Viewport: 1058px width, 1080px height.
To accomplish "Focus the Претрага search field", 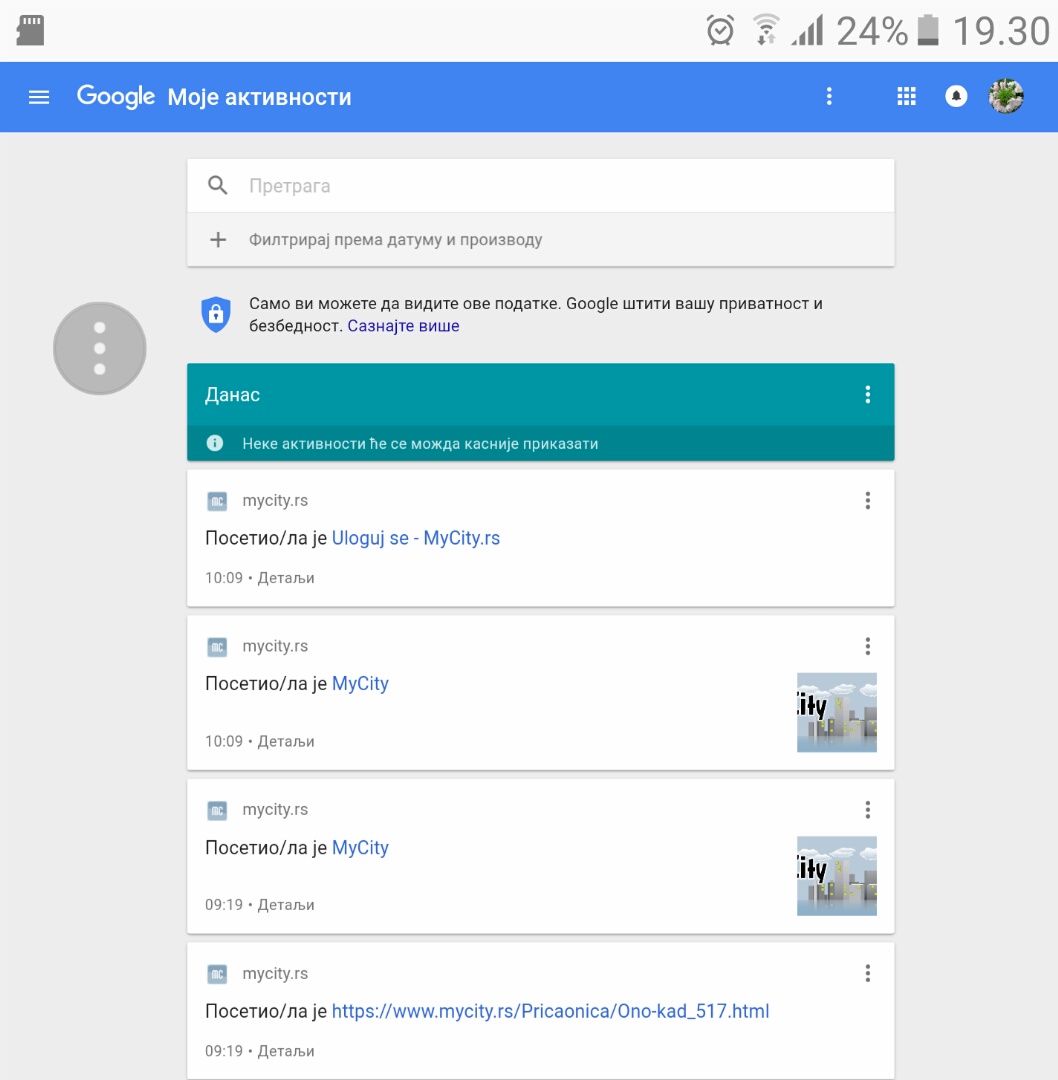I will point(541,186).
